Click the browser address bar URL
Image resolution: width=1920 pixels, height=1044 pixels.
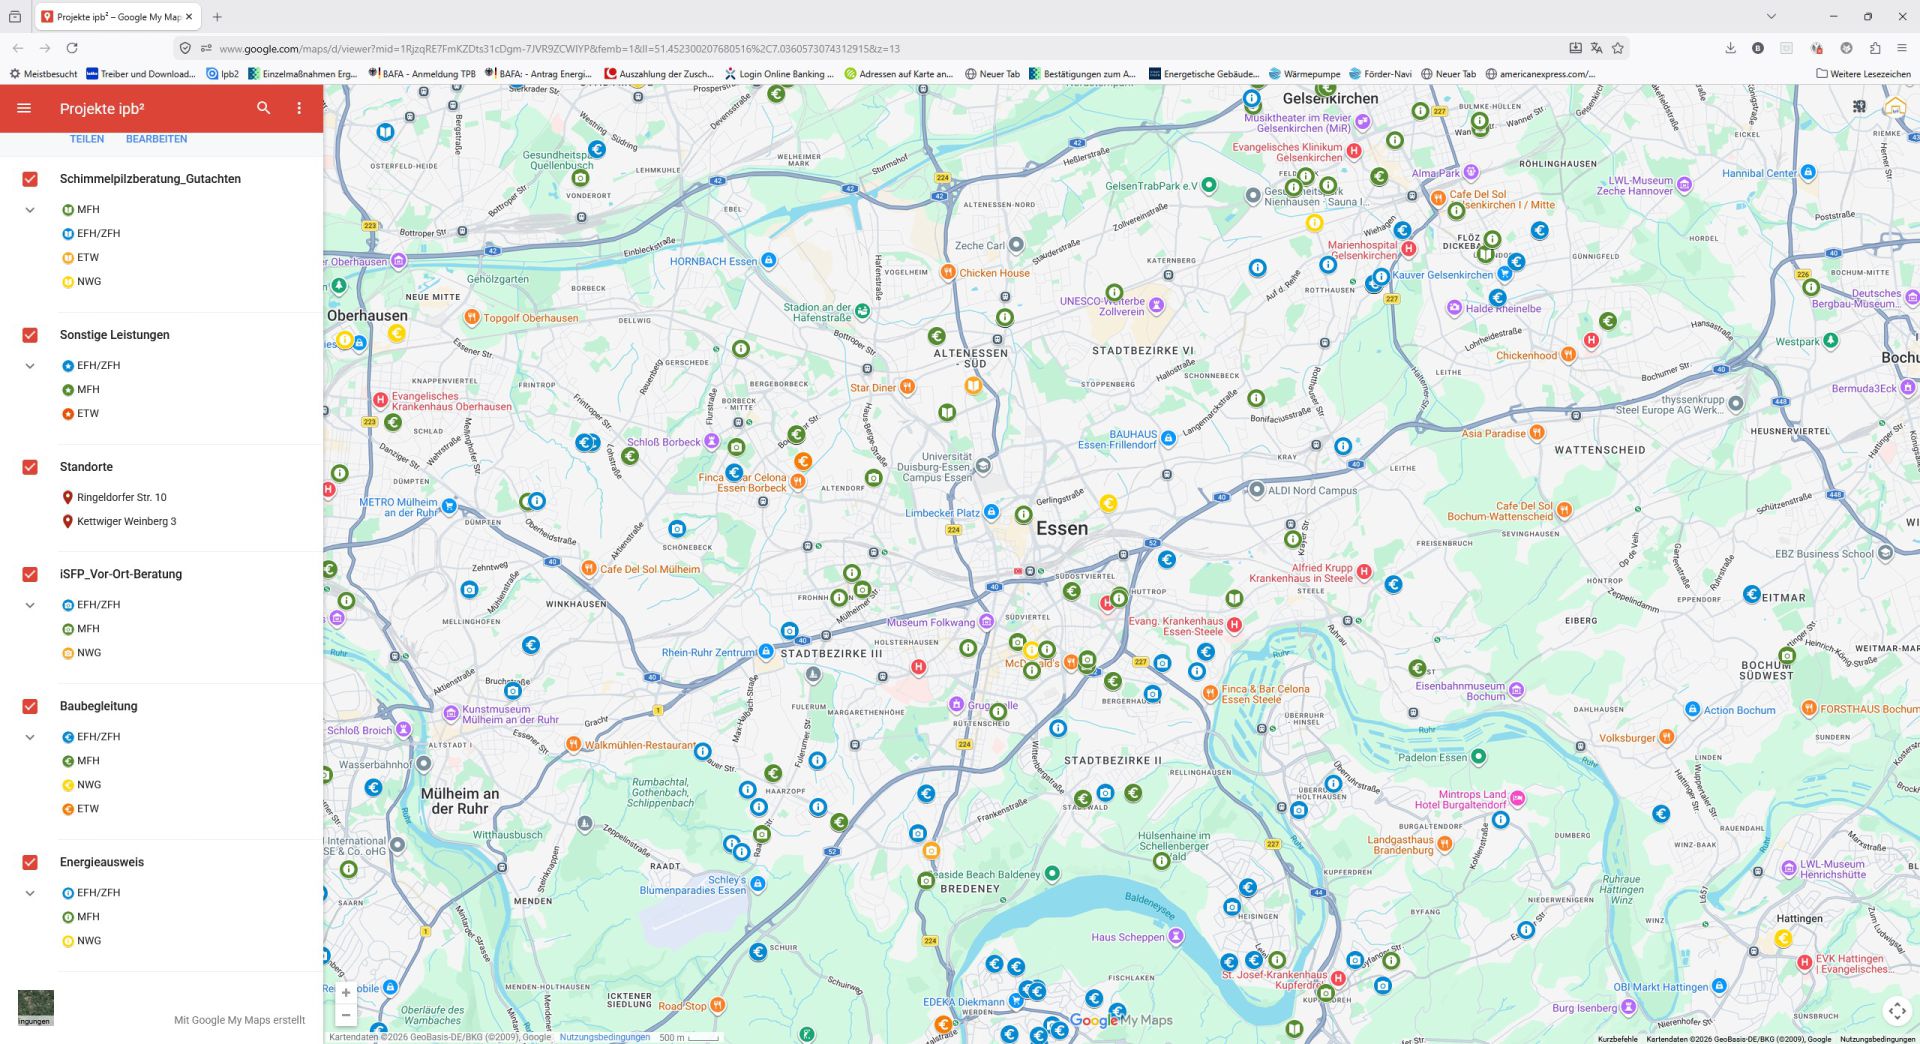pyautogui.click(x=560, y=48)
